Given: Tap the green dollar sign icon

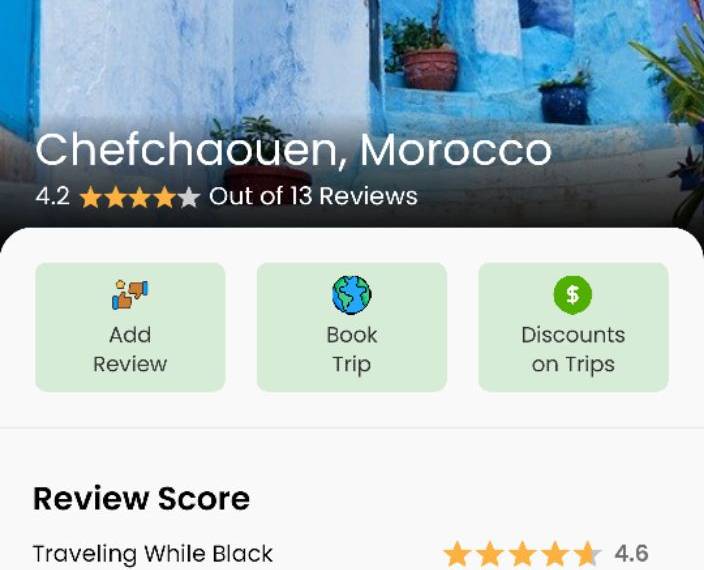Looking at the screenshot, I should point(572,295).
